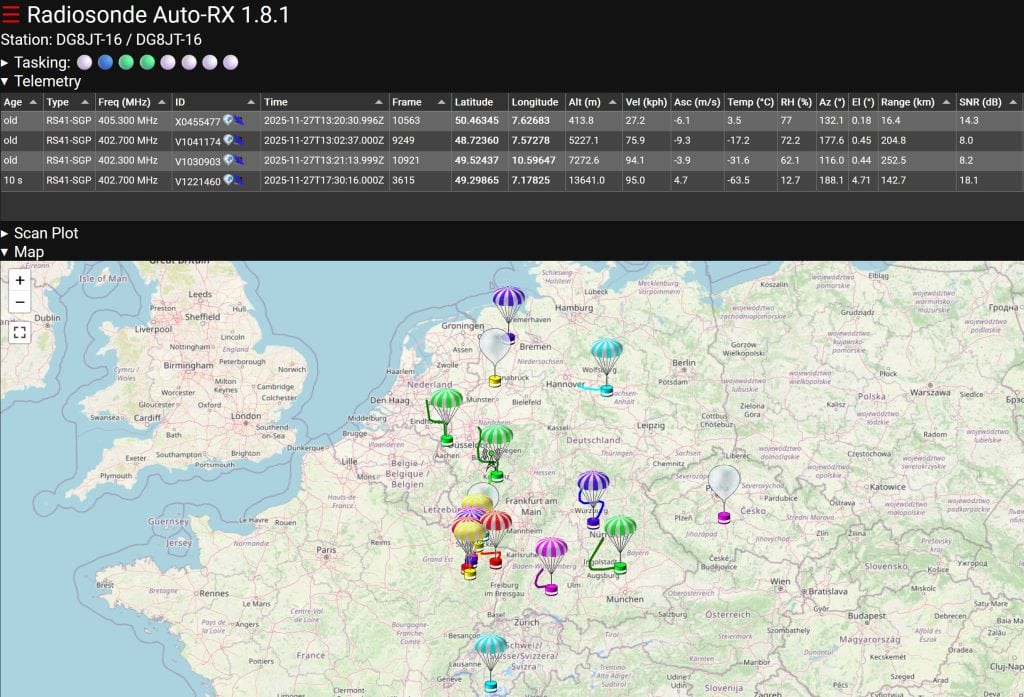The height and width of the screenshot is (697, 1024).
Task: Toggle fullscreen map view
Action: (x=20, y=332)
